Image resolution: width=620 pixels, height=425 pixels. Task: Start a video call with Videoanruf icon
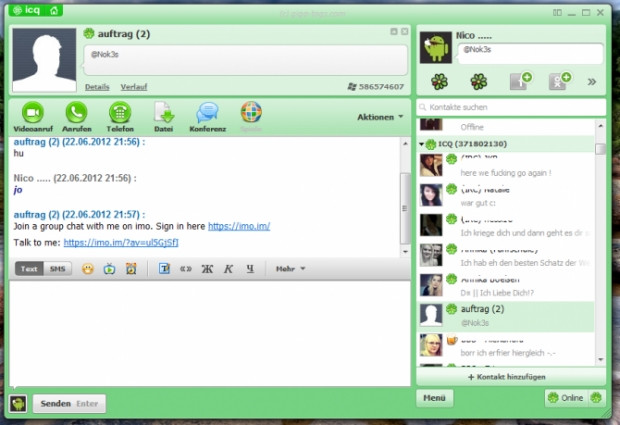tap(33, 113)
